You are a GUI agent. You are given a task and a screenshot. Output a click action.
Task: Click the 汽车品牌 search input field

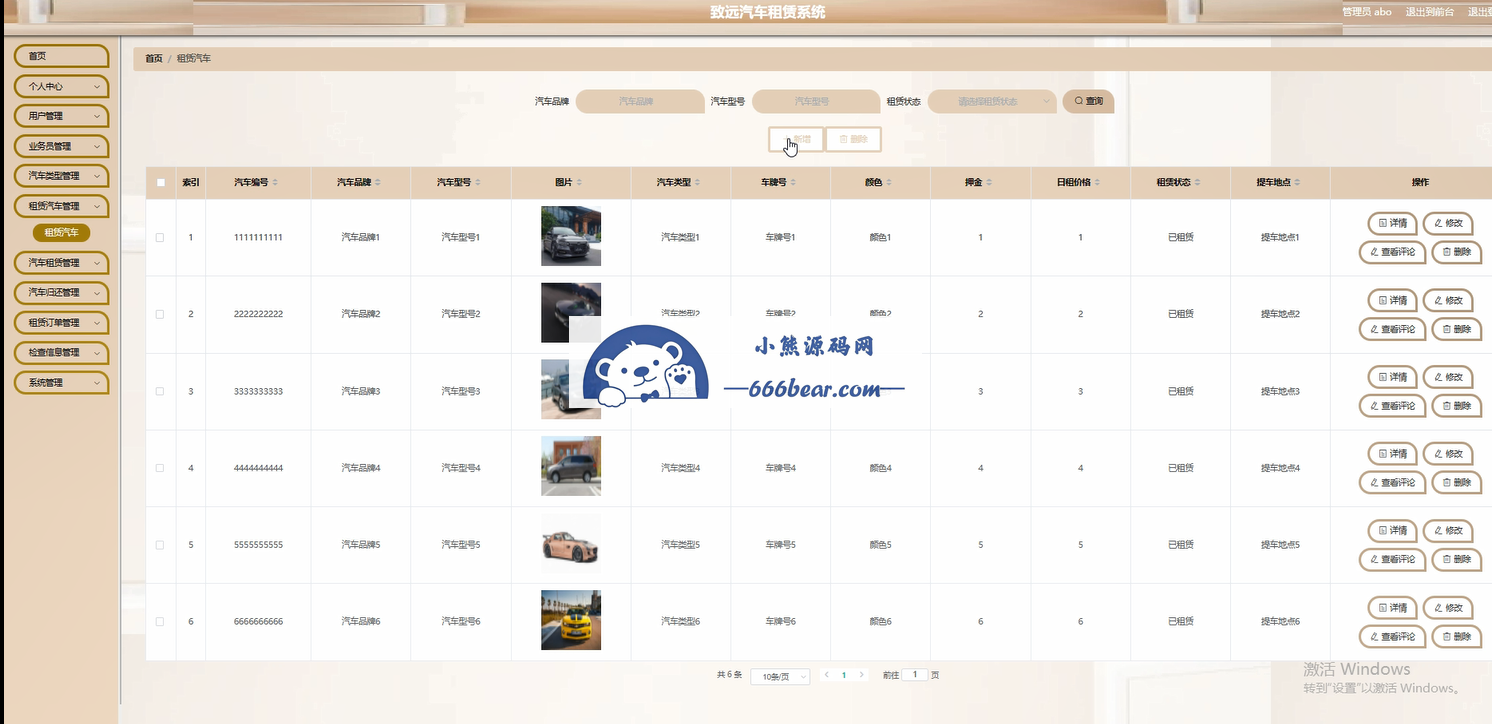(x=640, y=101)
